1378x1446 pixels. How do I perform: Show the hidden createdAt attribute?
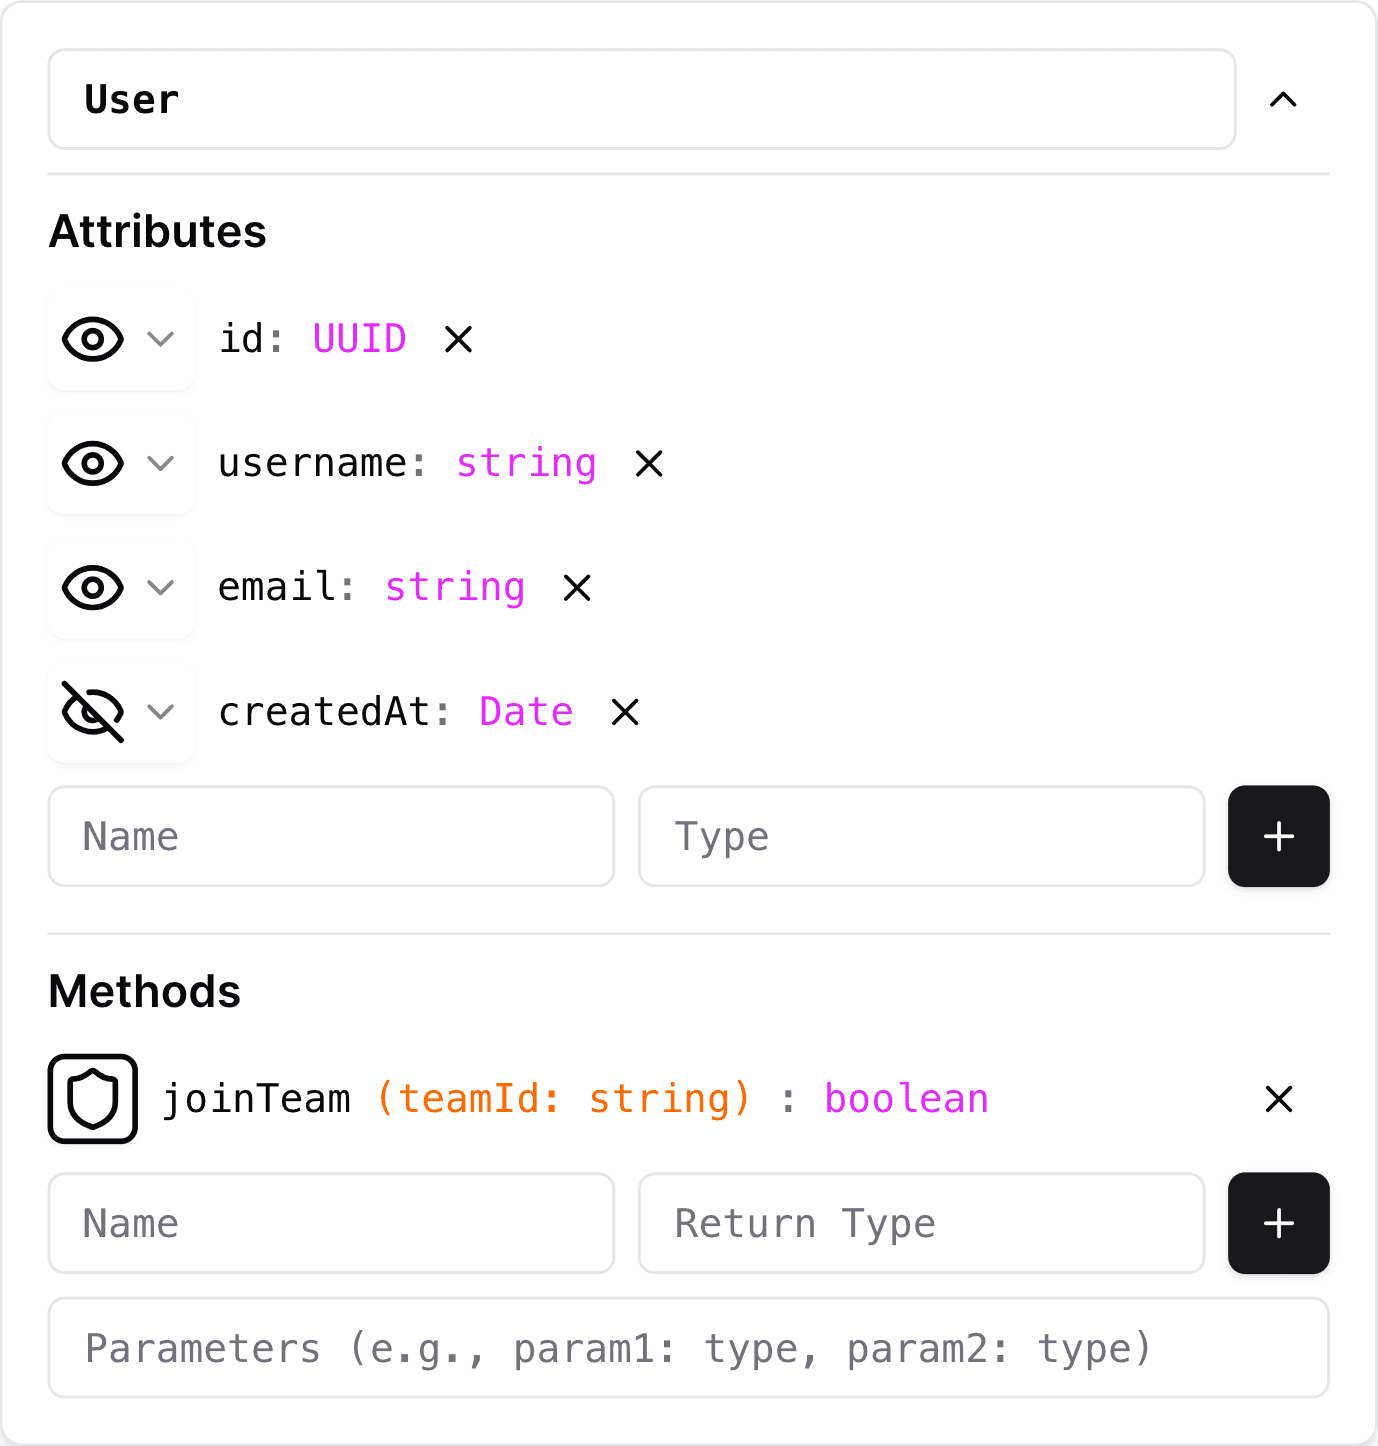92,712
